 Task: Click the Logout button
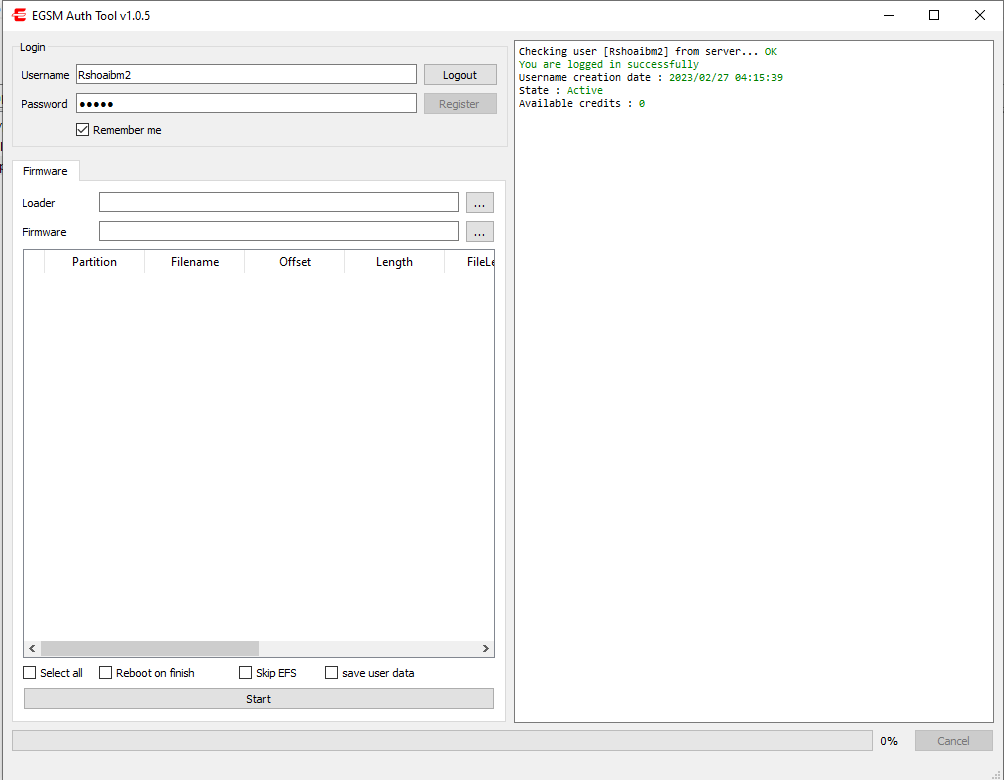pyautogui.click(x=459, y=74)
